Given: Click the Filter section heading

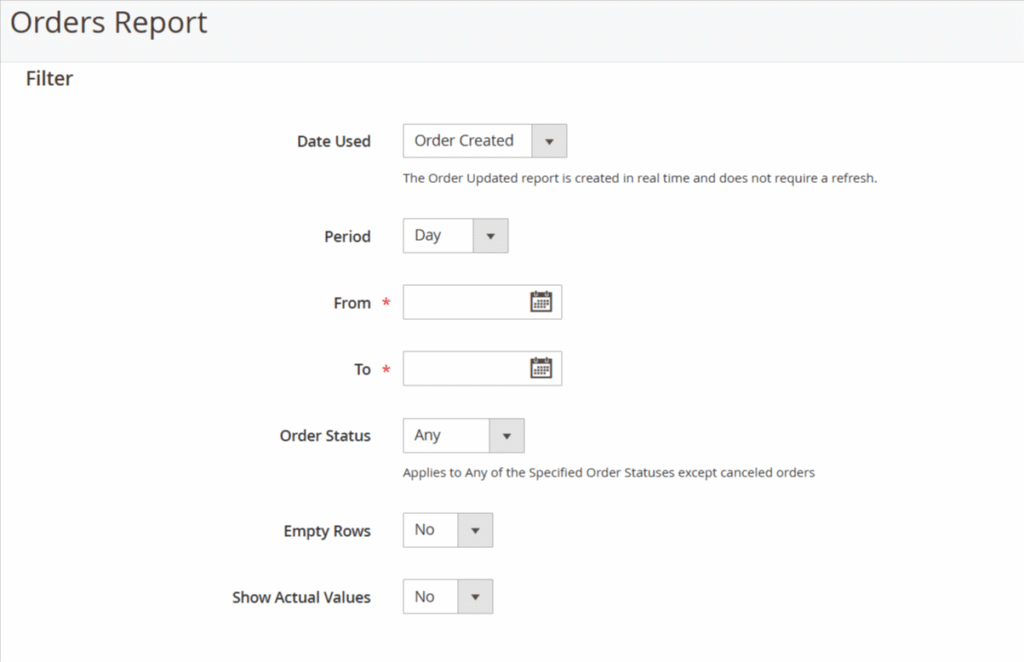Looking at the screenshot, I should [x=49, y=78].
